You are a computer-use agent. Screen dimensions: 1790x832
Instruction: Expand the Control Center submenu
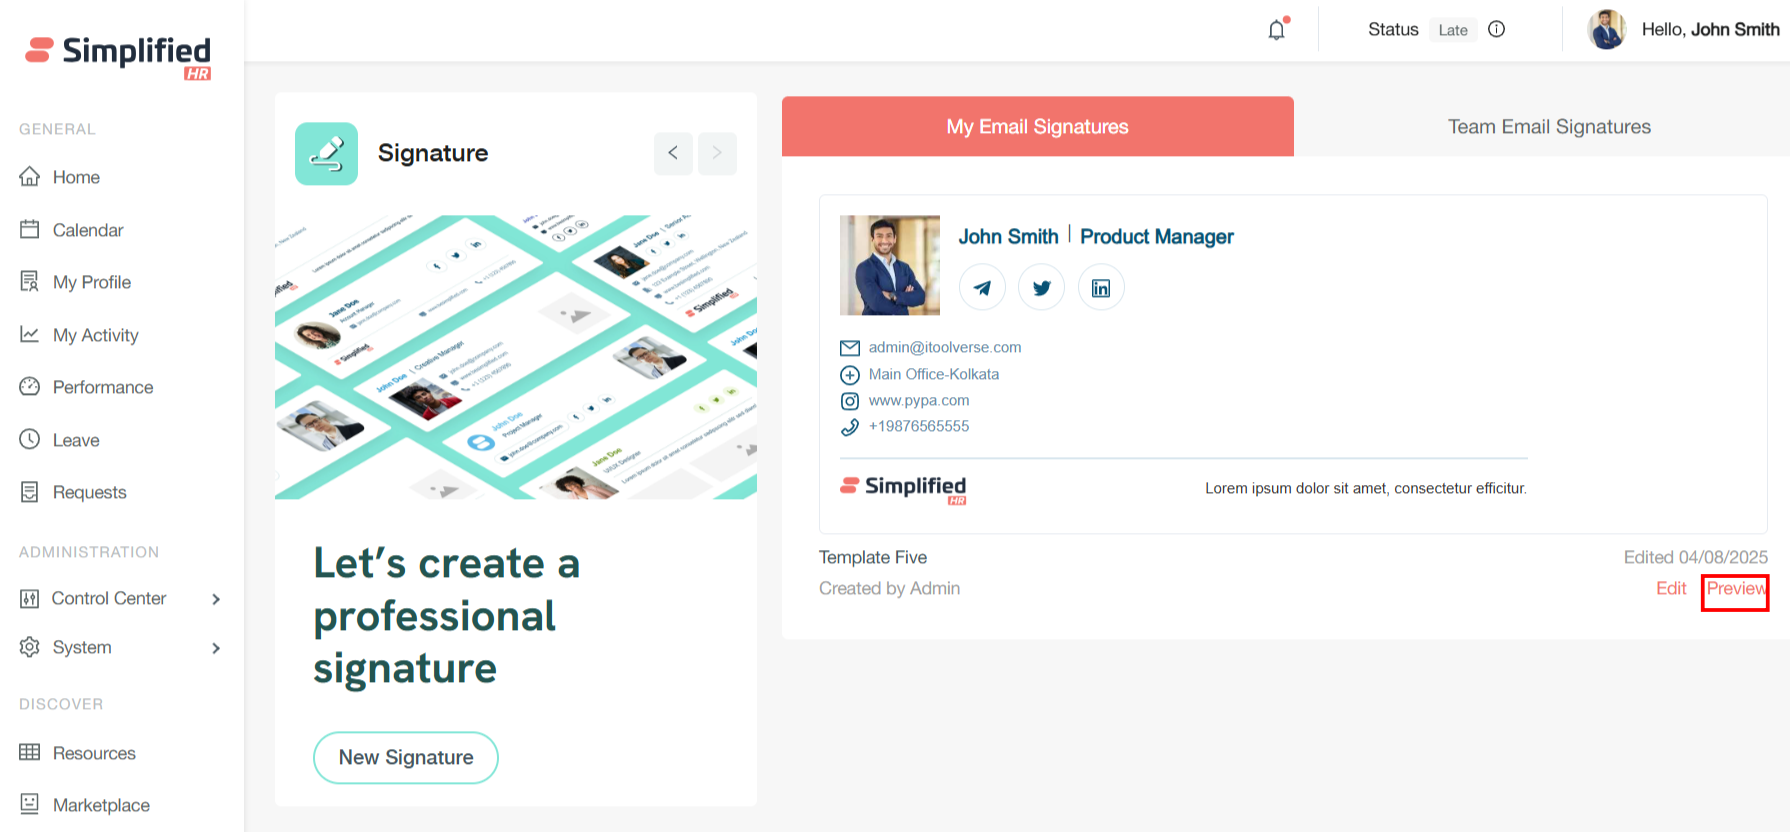(216, 599)
